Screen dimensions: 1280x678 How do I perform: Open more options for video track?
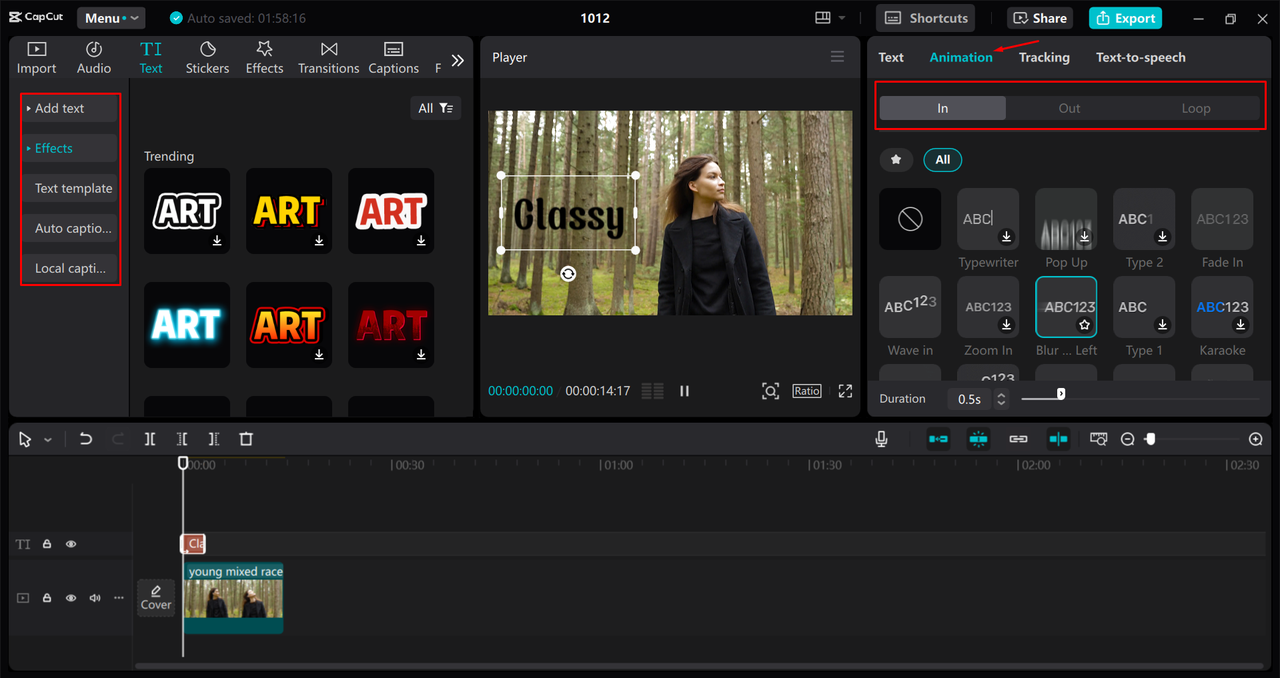(119, 598)
